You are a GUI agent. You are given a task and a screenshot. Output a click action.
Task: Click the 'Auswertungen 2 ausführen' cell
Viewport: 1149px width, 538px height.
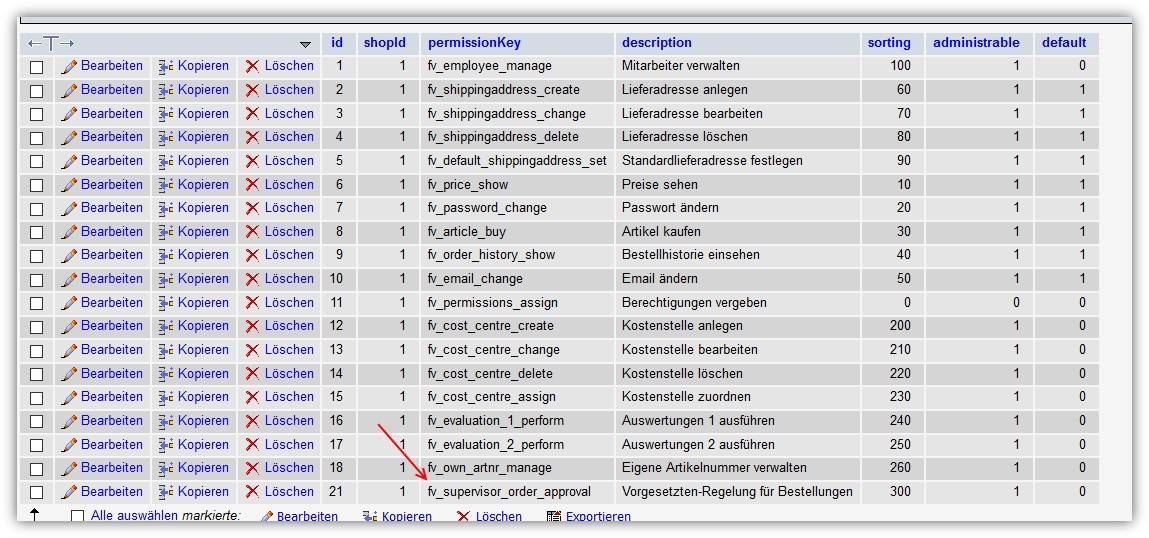[737, 445]
